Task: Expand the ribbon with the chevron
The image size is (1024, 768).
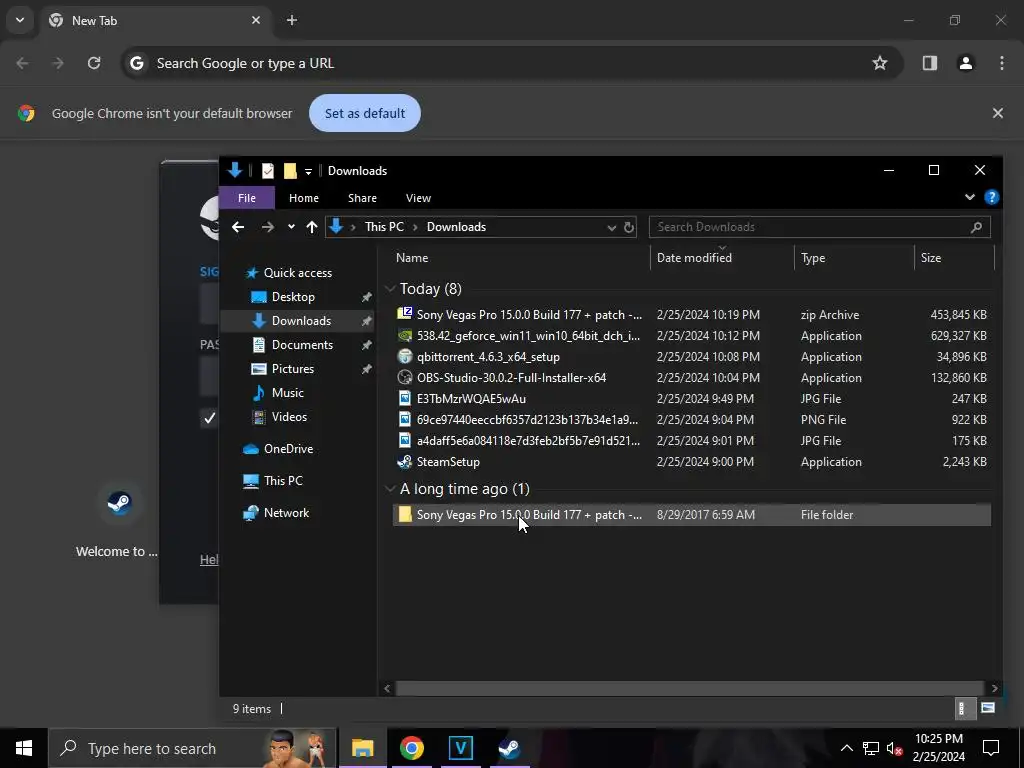Action: (x=969, y=197)
